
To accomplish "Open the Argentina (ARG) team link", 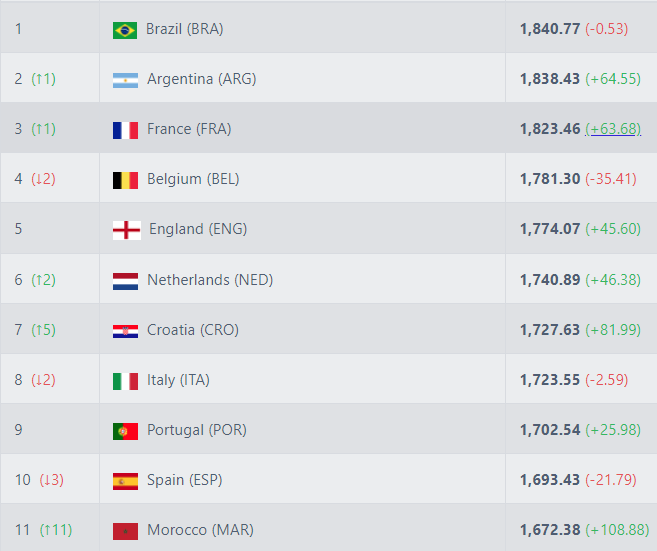I will coord(202,79).
